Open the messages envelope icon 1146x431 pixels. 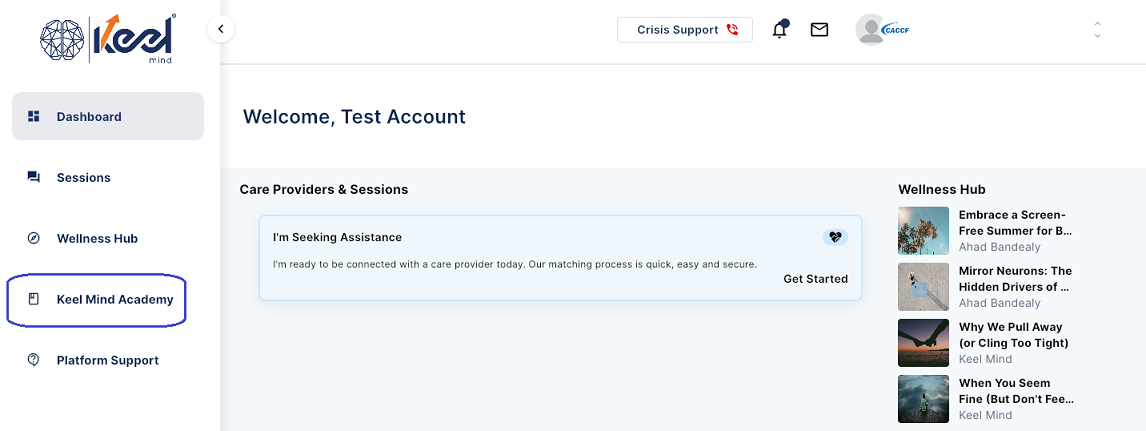point(819,30)
